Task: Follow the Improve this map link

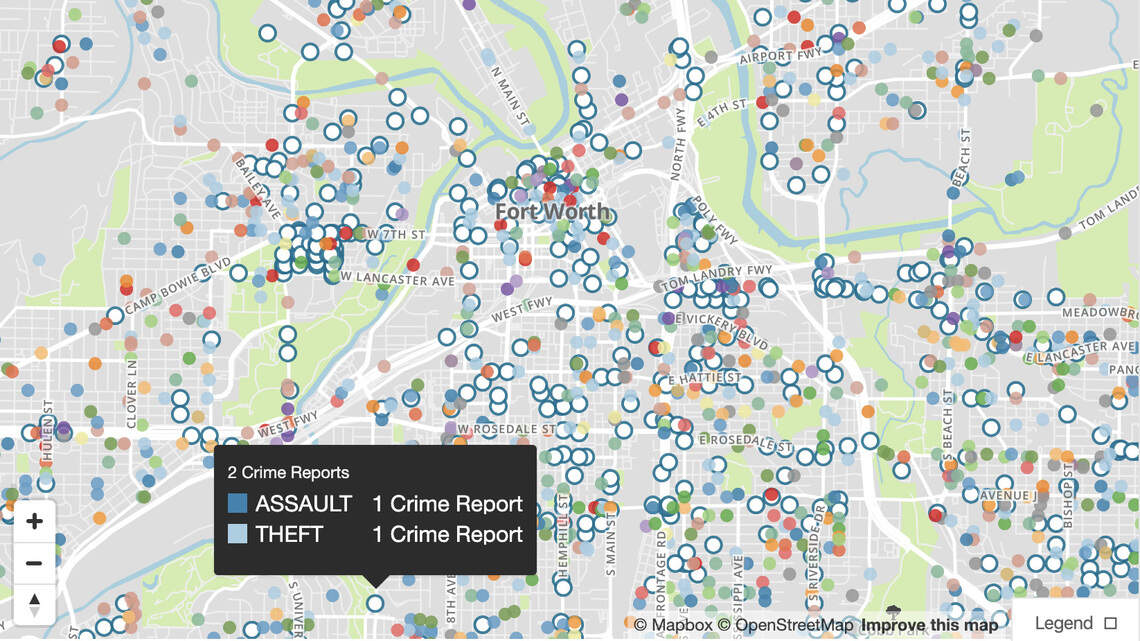Action: point(929,625)
